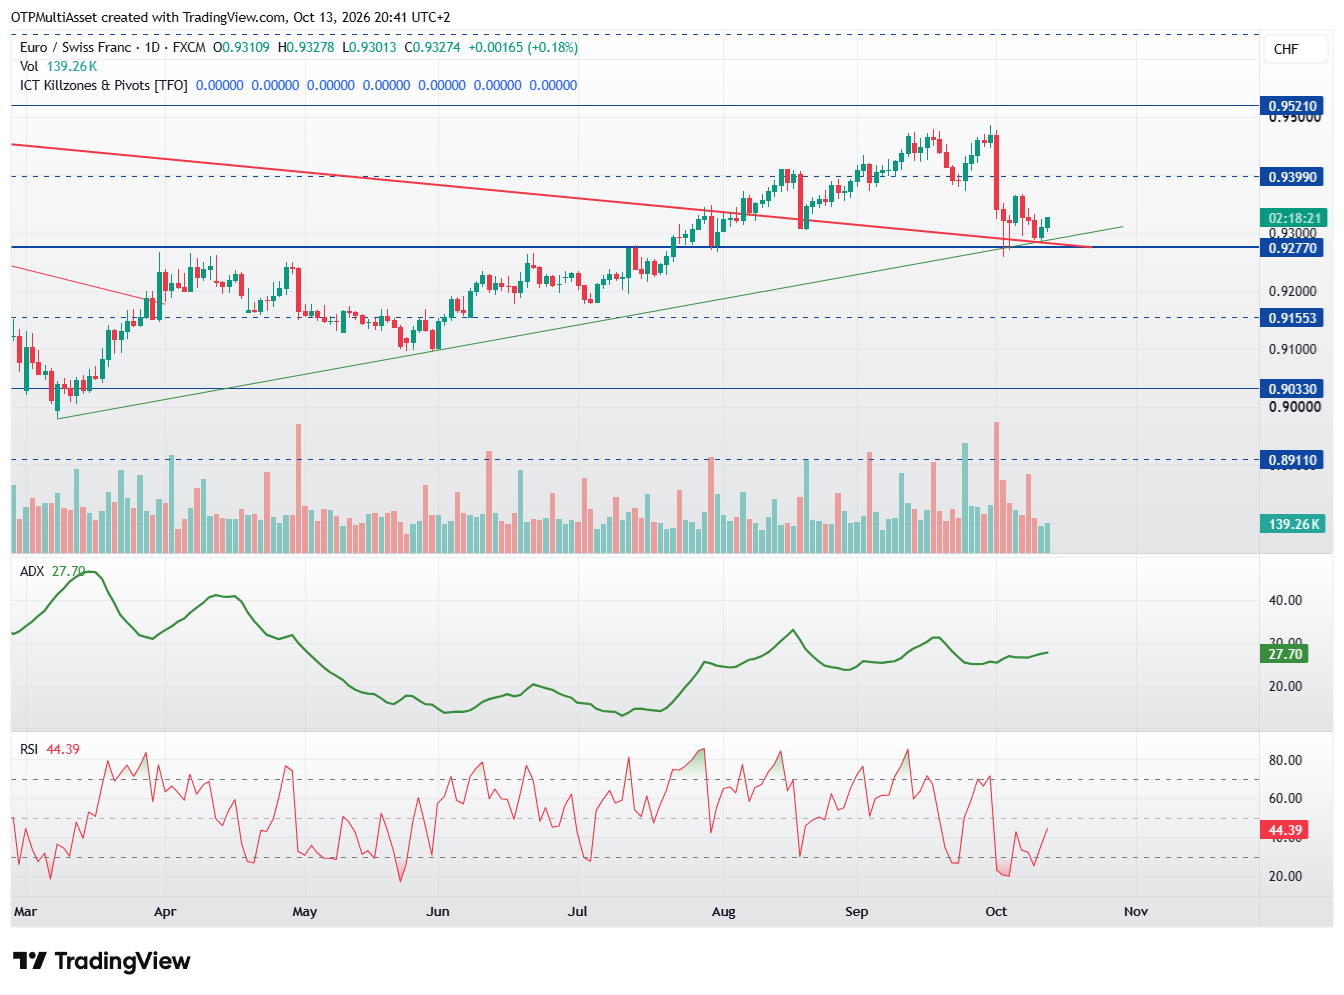
Task: Click the Mar label on time axis
Action: tap(25, 911)
